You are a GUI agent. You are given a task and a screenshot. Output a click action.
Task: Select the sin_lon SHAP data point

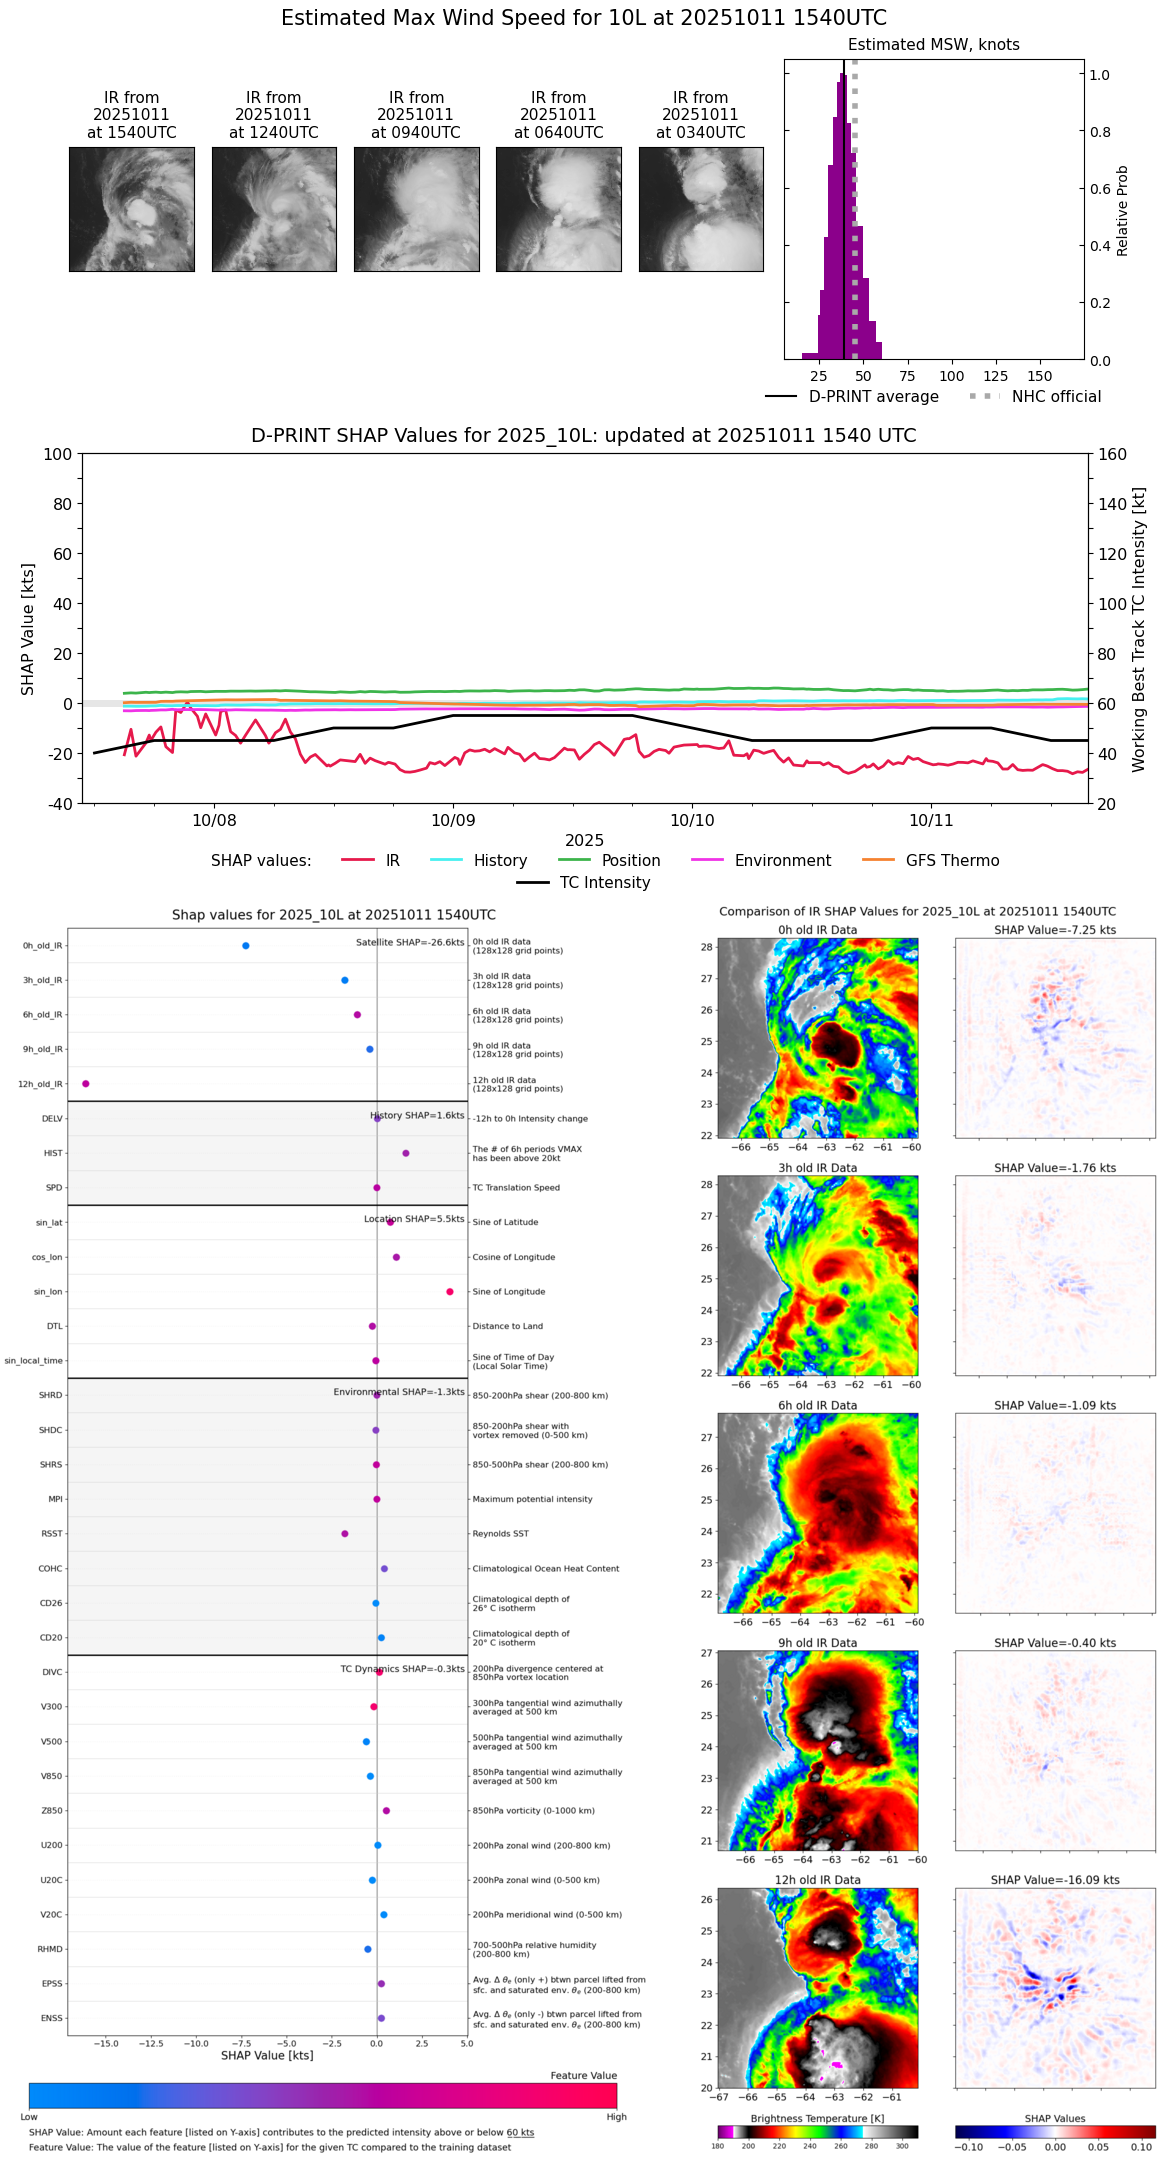point(450,1291)
